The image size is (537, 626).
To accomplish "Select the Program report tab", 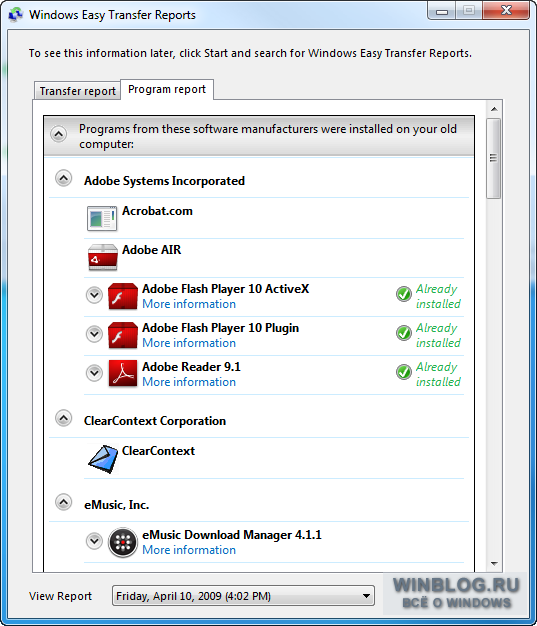I will click(x=167, y=89).
